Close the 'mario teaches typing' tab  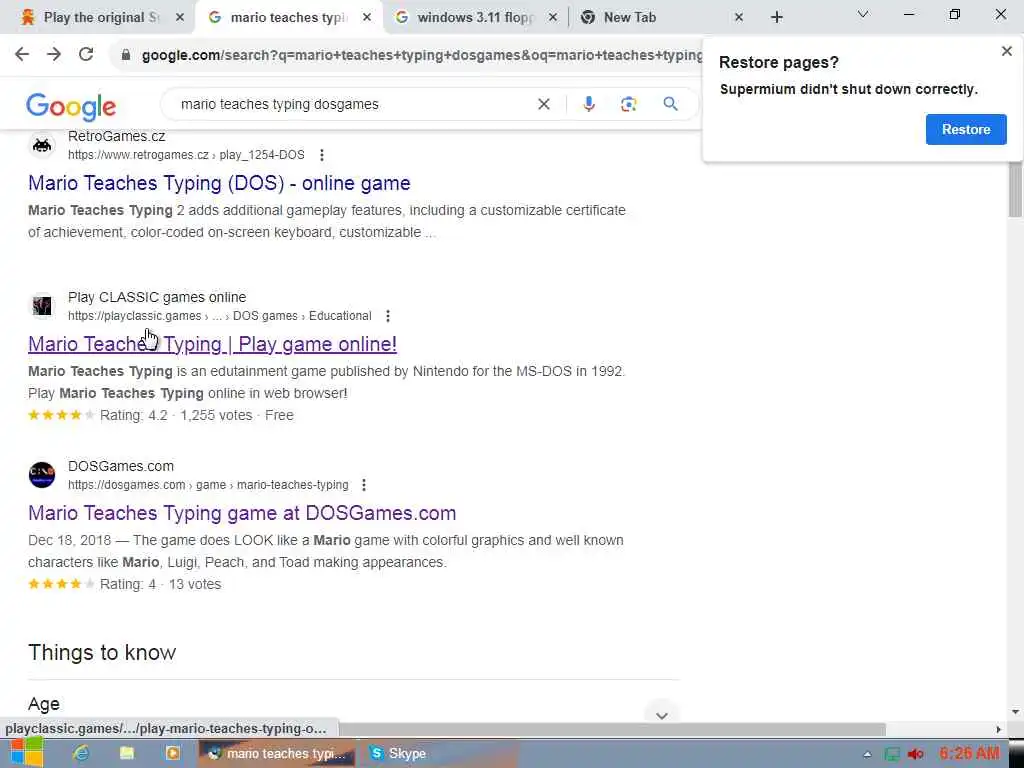tap(367, 18)
